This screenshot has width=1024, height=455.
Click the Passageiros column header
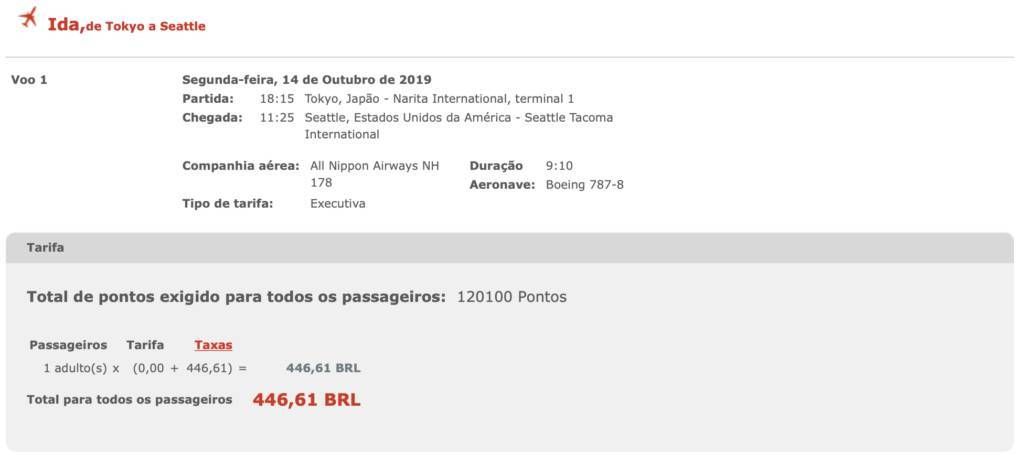68,345
